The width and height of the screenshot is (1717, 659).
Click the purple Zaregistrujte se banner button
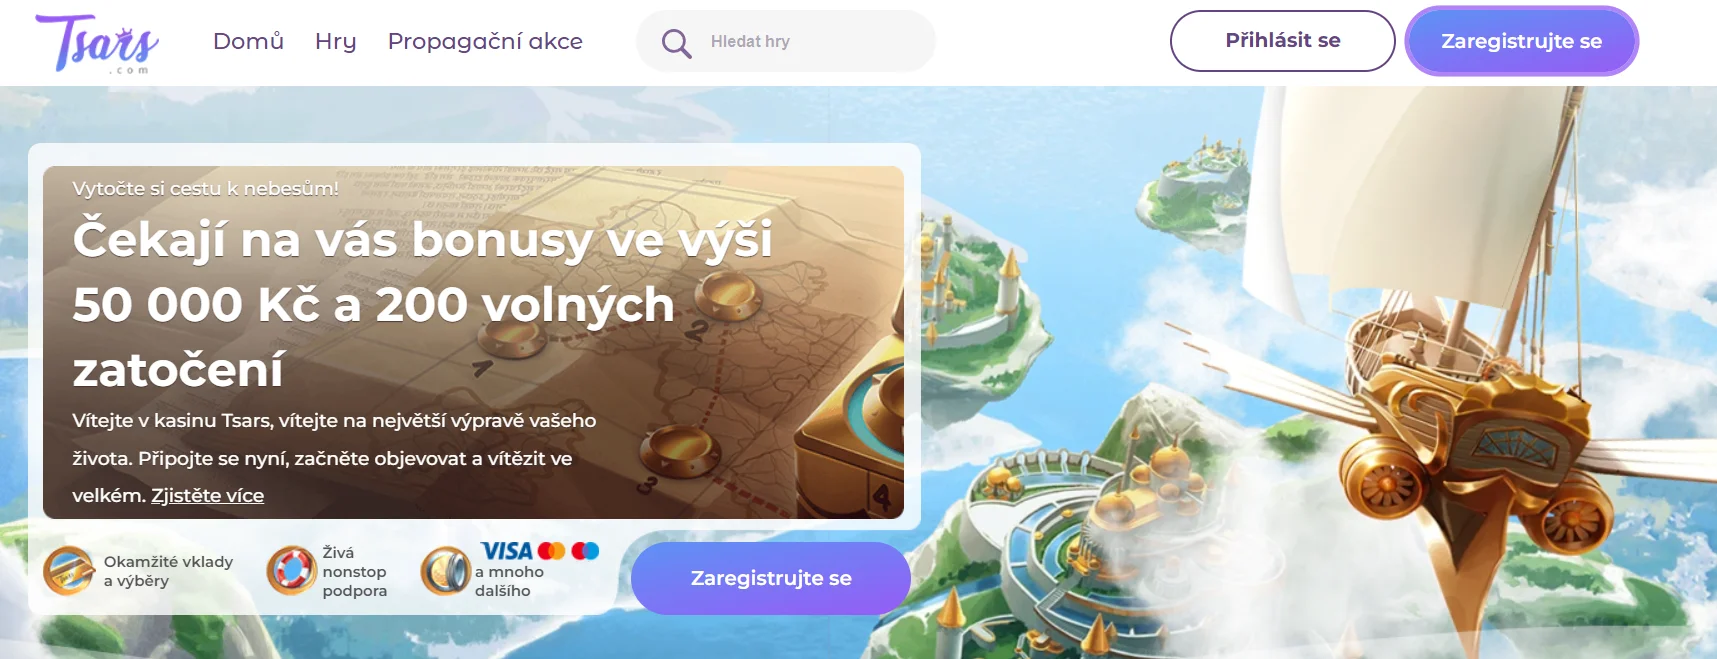[x=771, y=578]
